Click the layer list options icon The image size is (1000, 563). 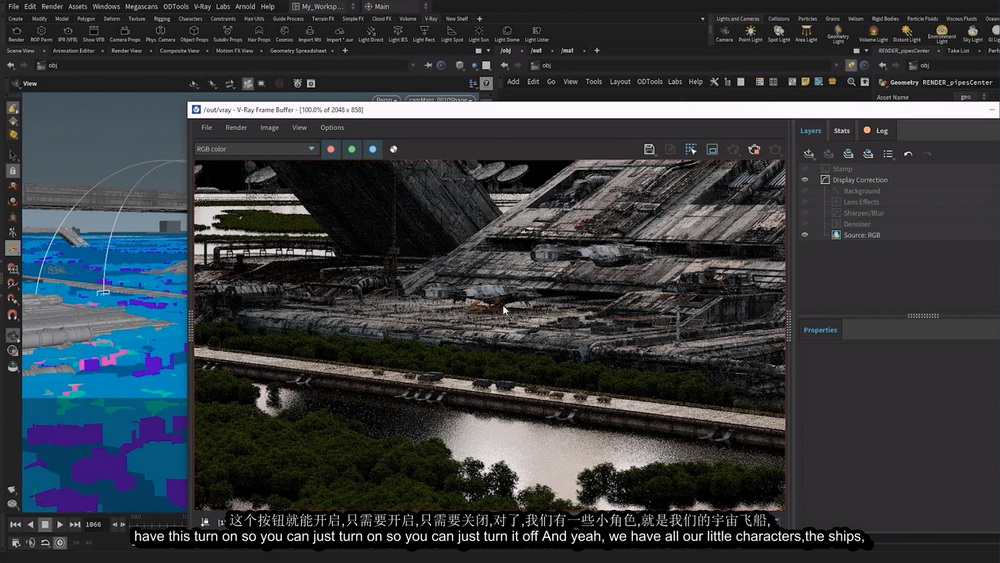pyautogui.click(x=888, y=154)
